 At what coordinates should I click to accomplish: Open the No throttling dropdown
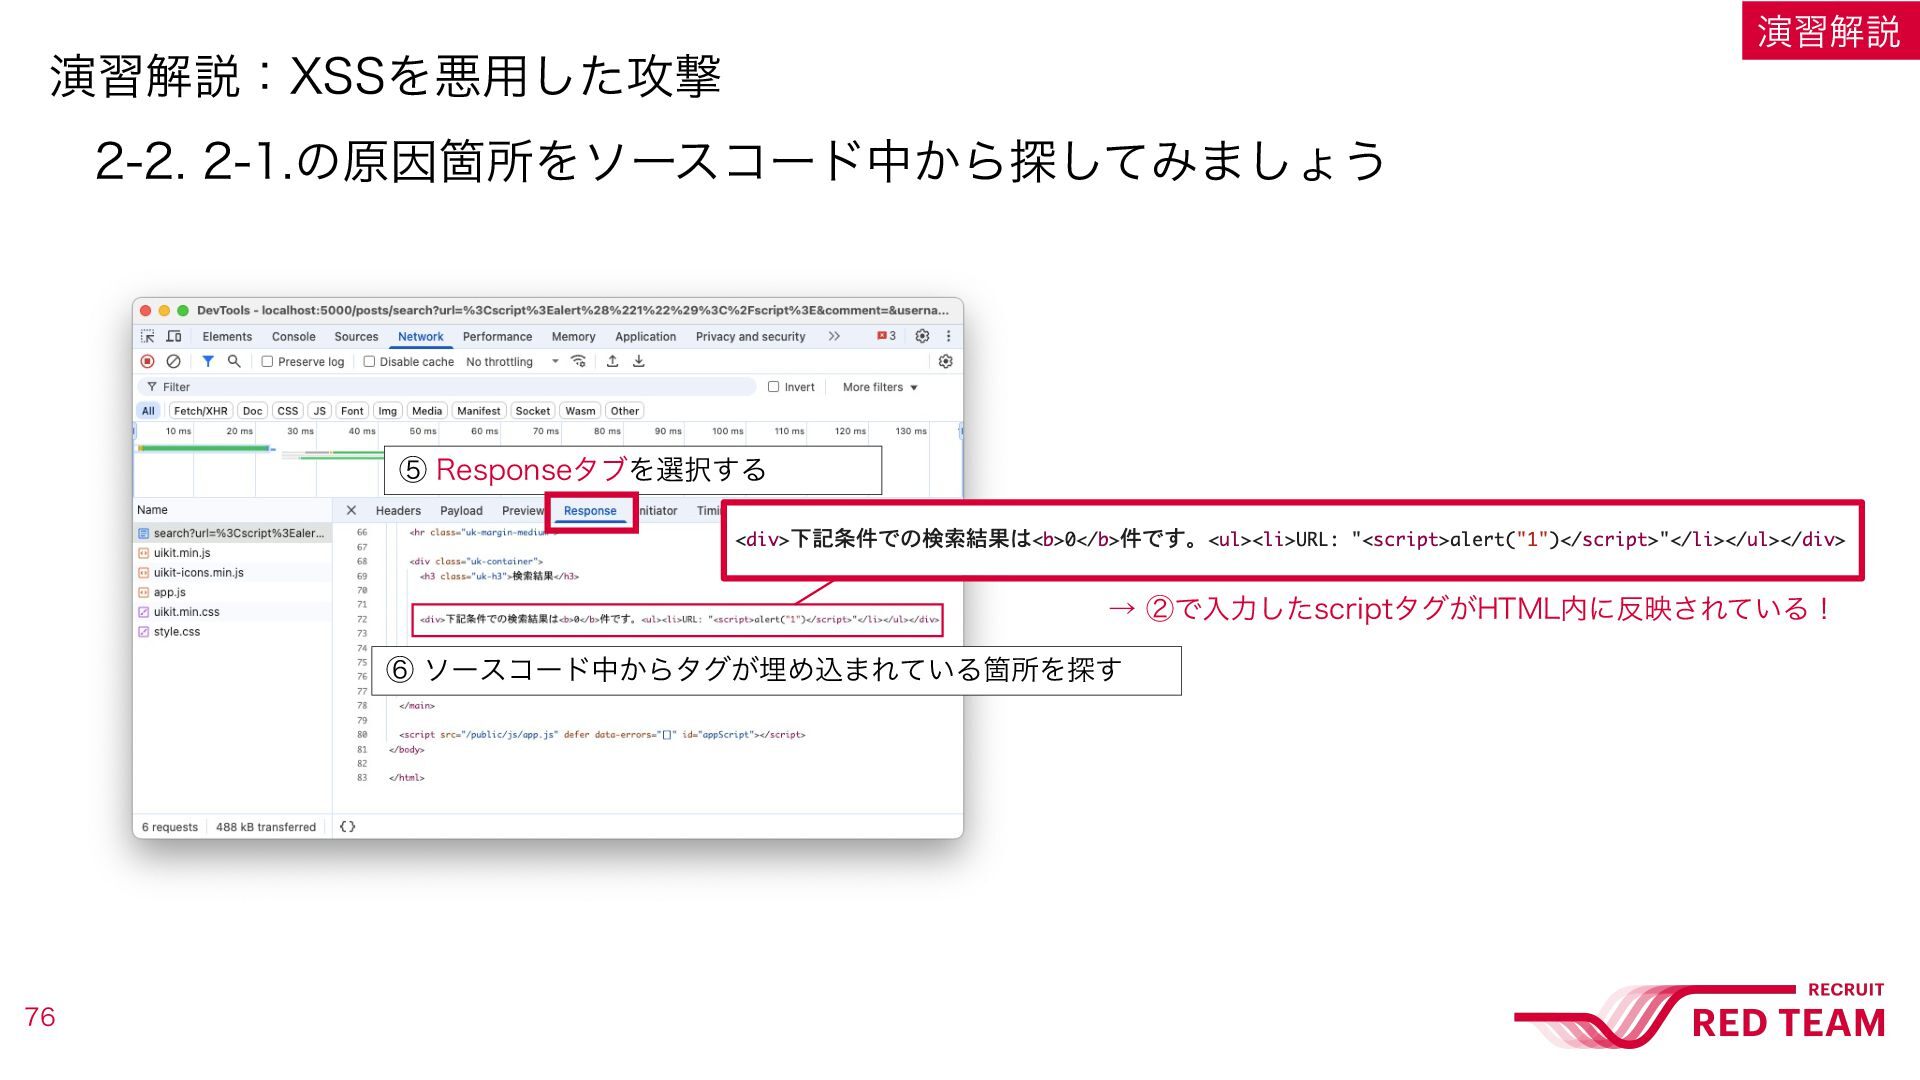click(x=512, y=362)
